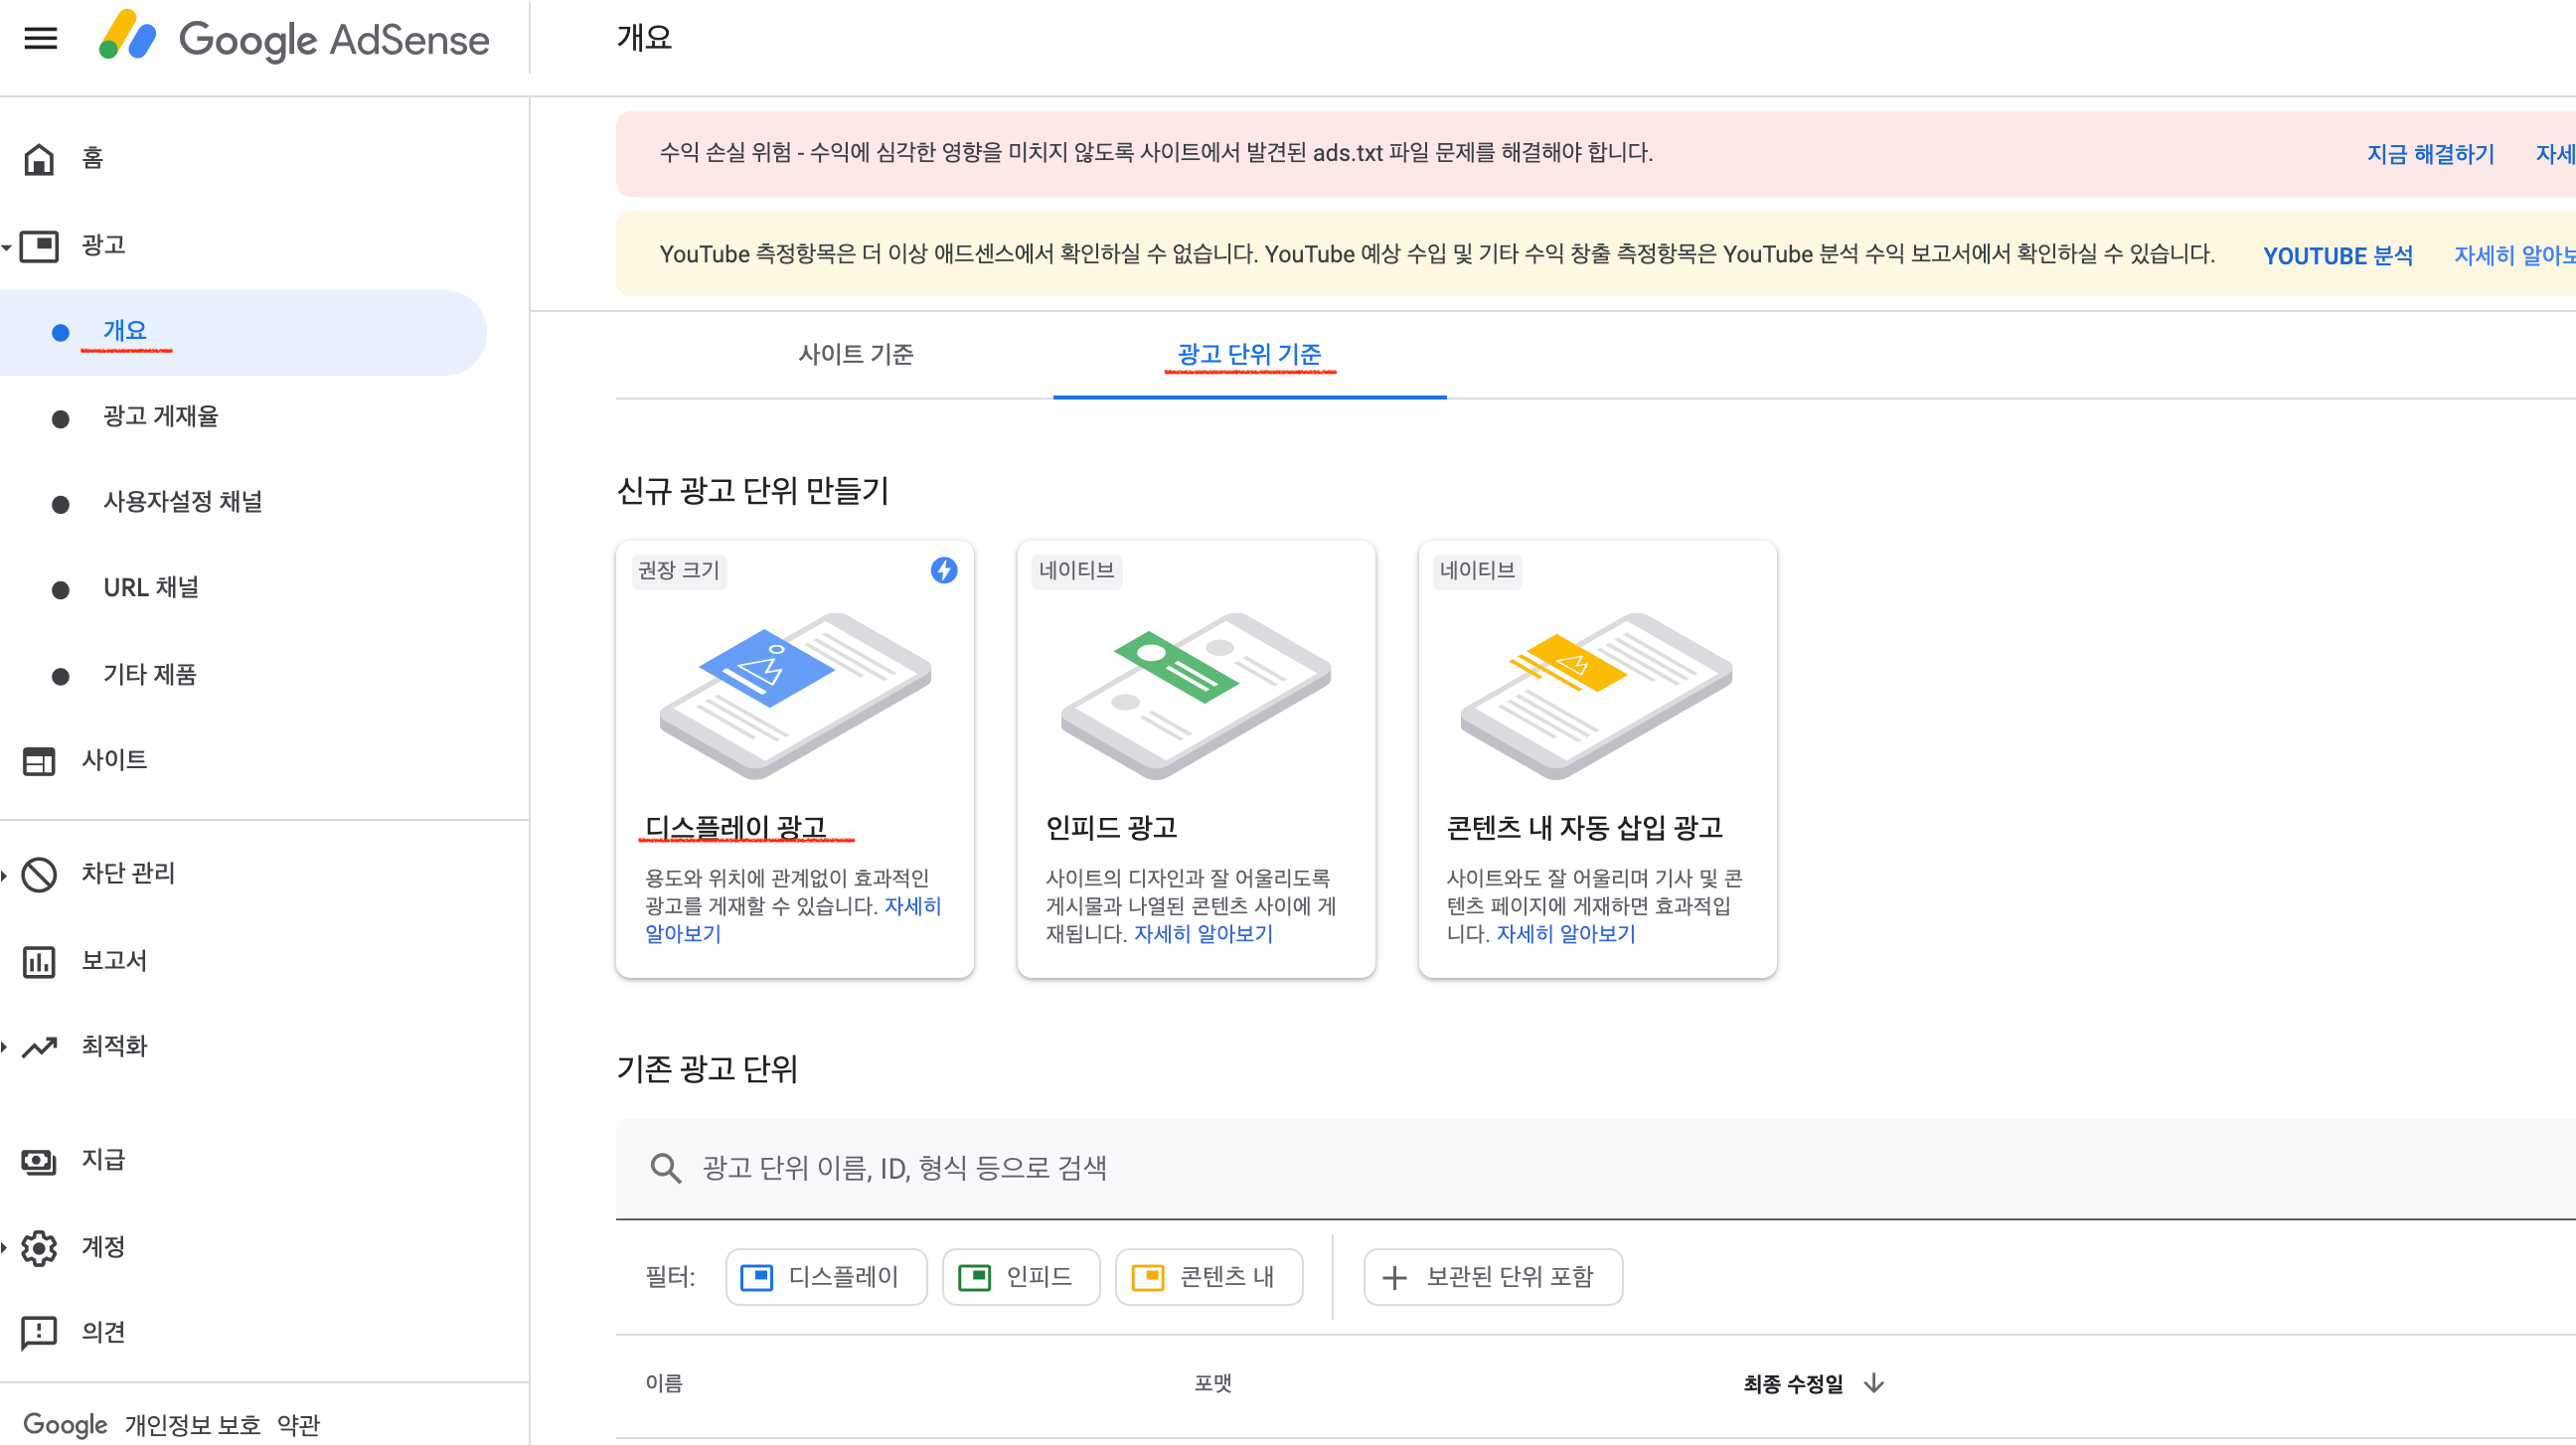Click the search magnifier icon

(x=665, y=1168)
